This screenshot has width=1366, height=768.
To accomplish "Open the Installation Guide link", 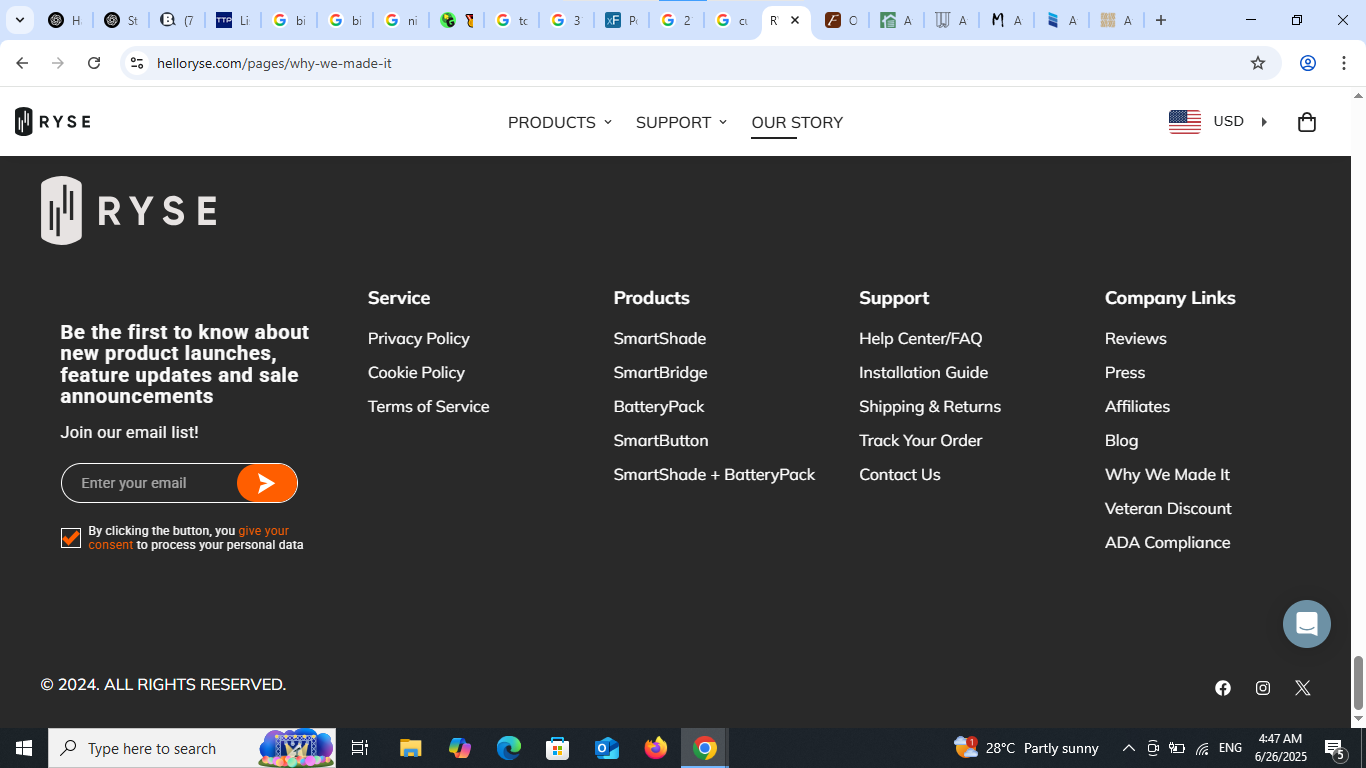I will 923,372.
